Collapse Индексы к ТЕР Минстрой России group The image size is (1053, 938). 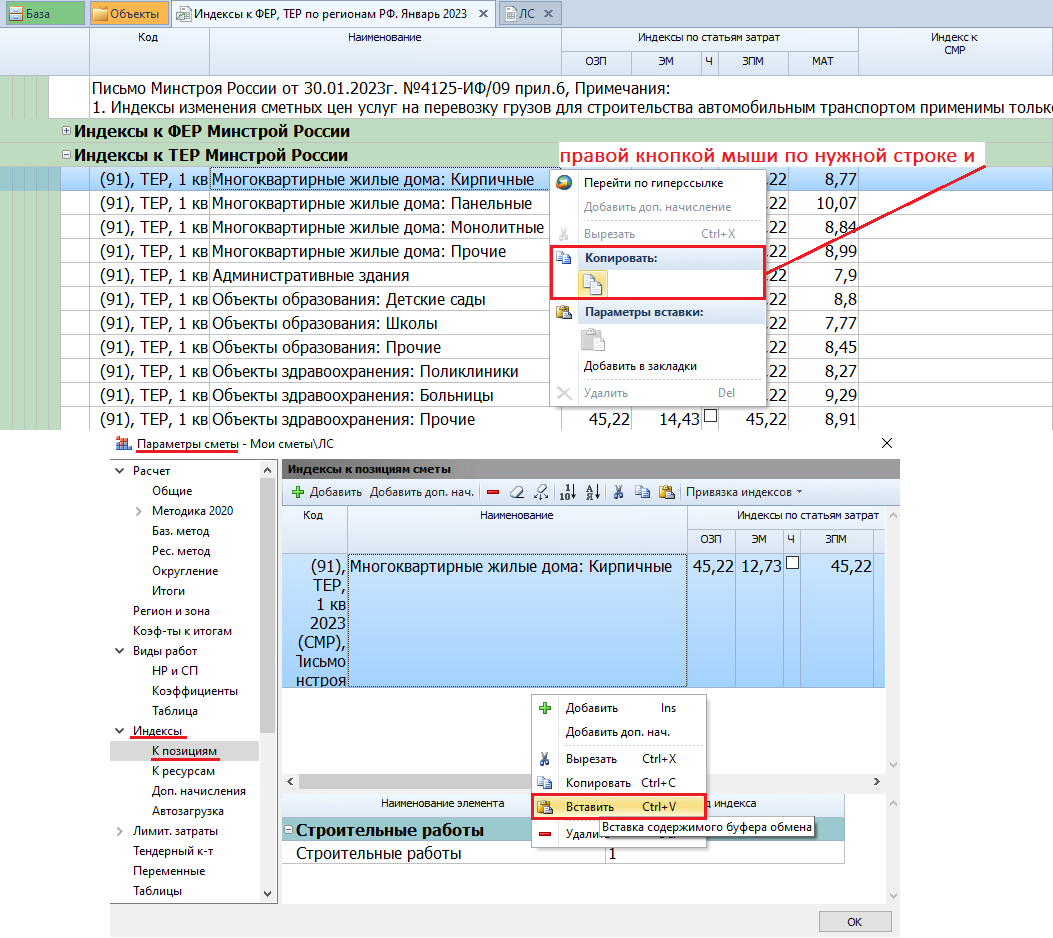(66, 154)
